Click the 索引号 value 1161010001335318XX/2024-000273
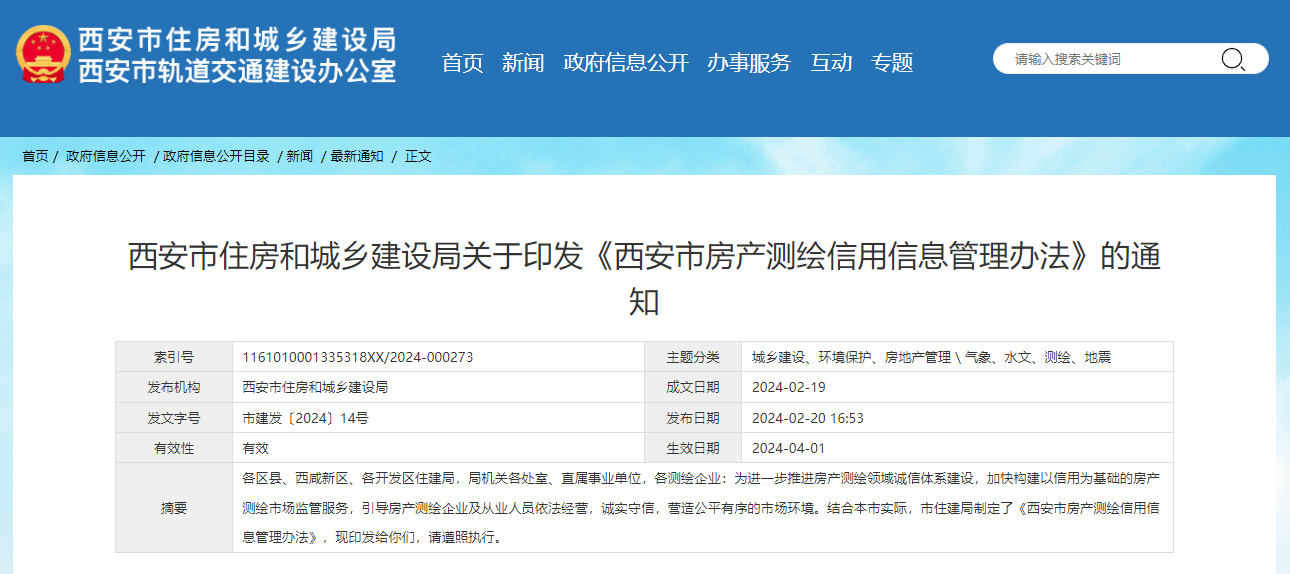The width and height of the screenshot is (1290, 574). click(358, 357)
